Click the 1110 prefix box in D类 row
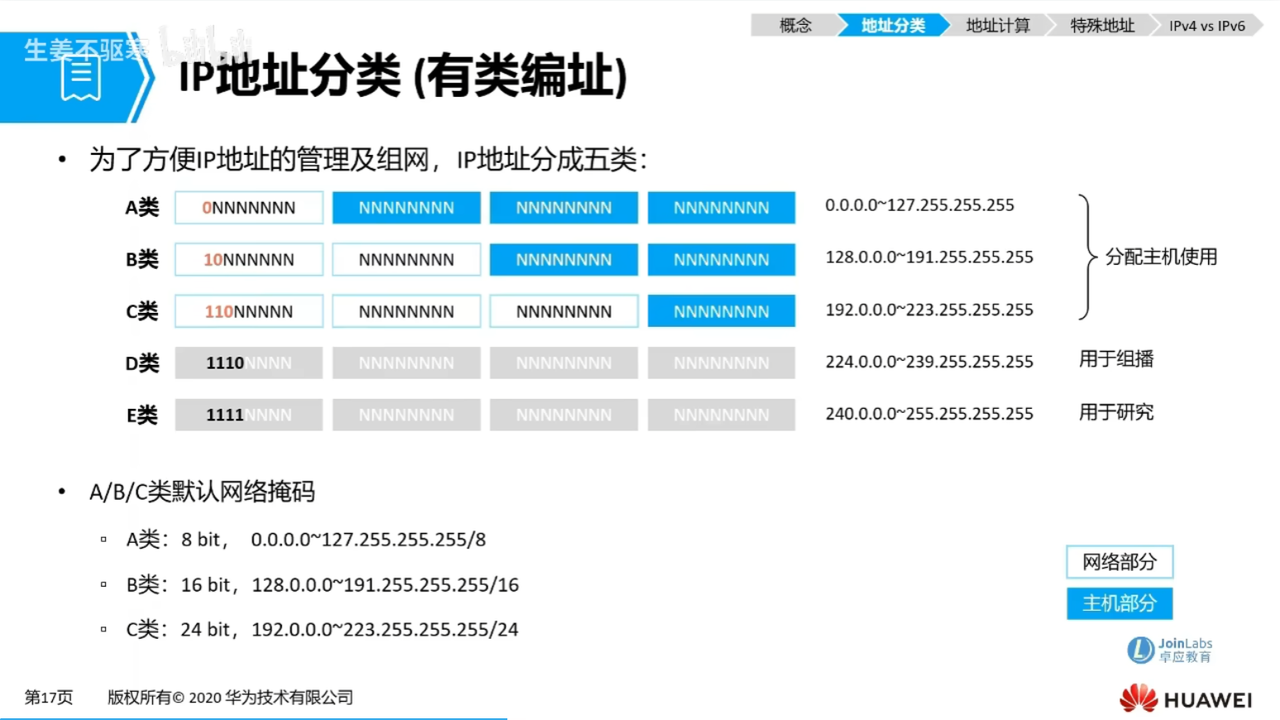1280x720 pixels. [249, 363]
